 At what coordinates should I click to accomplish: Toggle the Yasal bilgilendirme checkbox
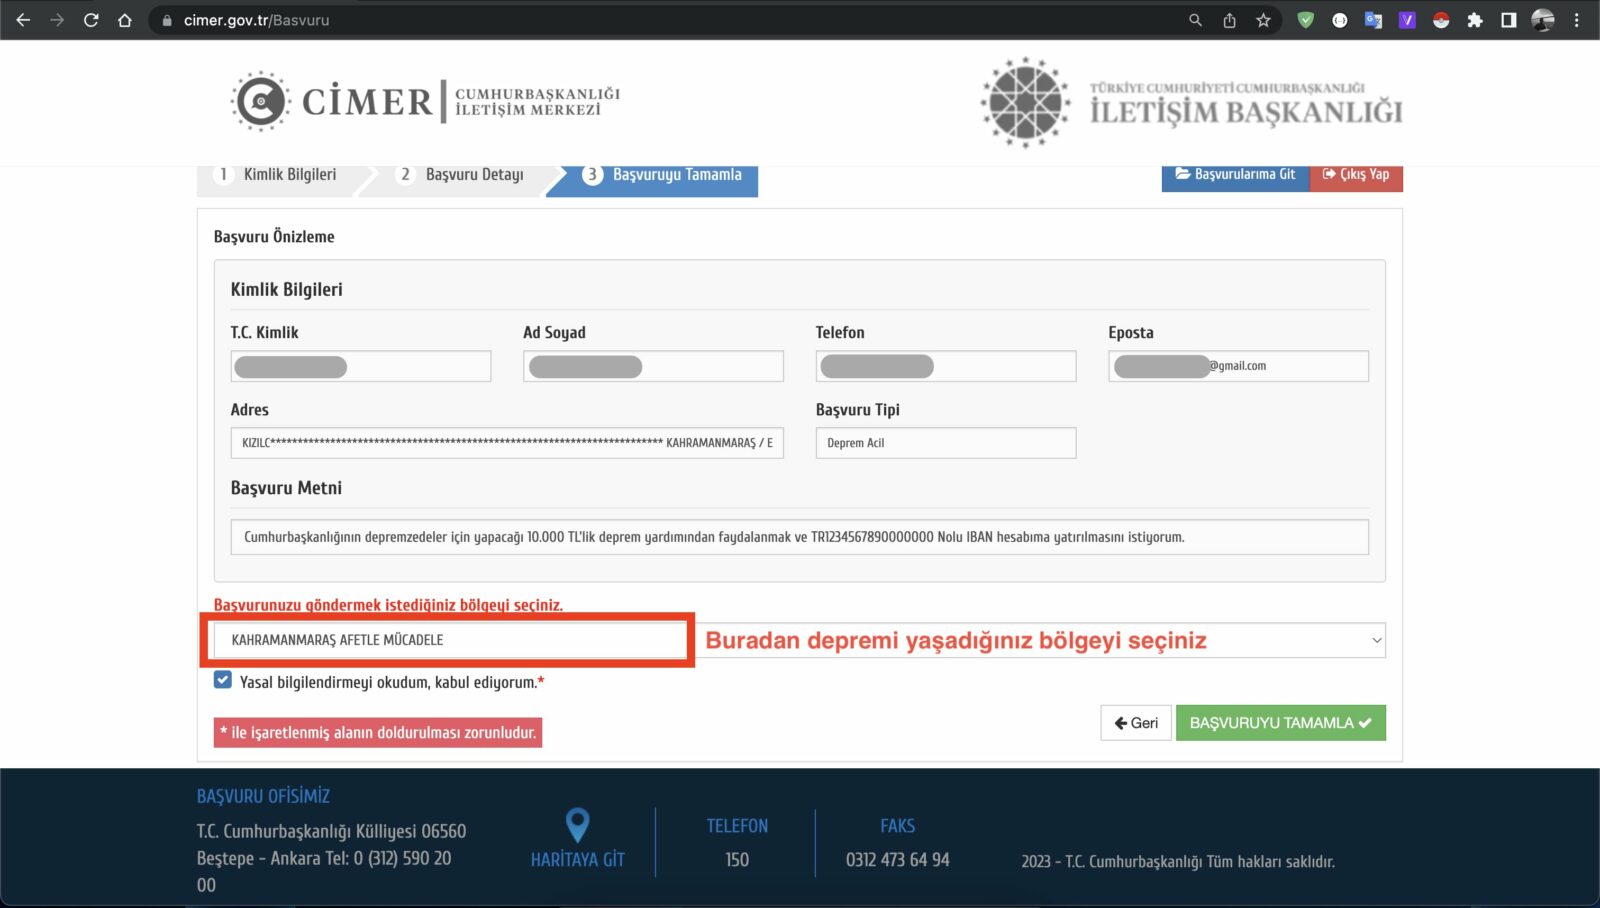pyautogui.click(x=223, y=681)
